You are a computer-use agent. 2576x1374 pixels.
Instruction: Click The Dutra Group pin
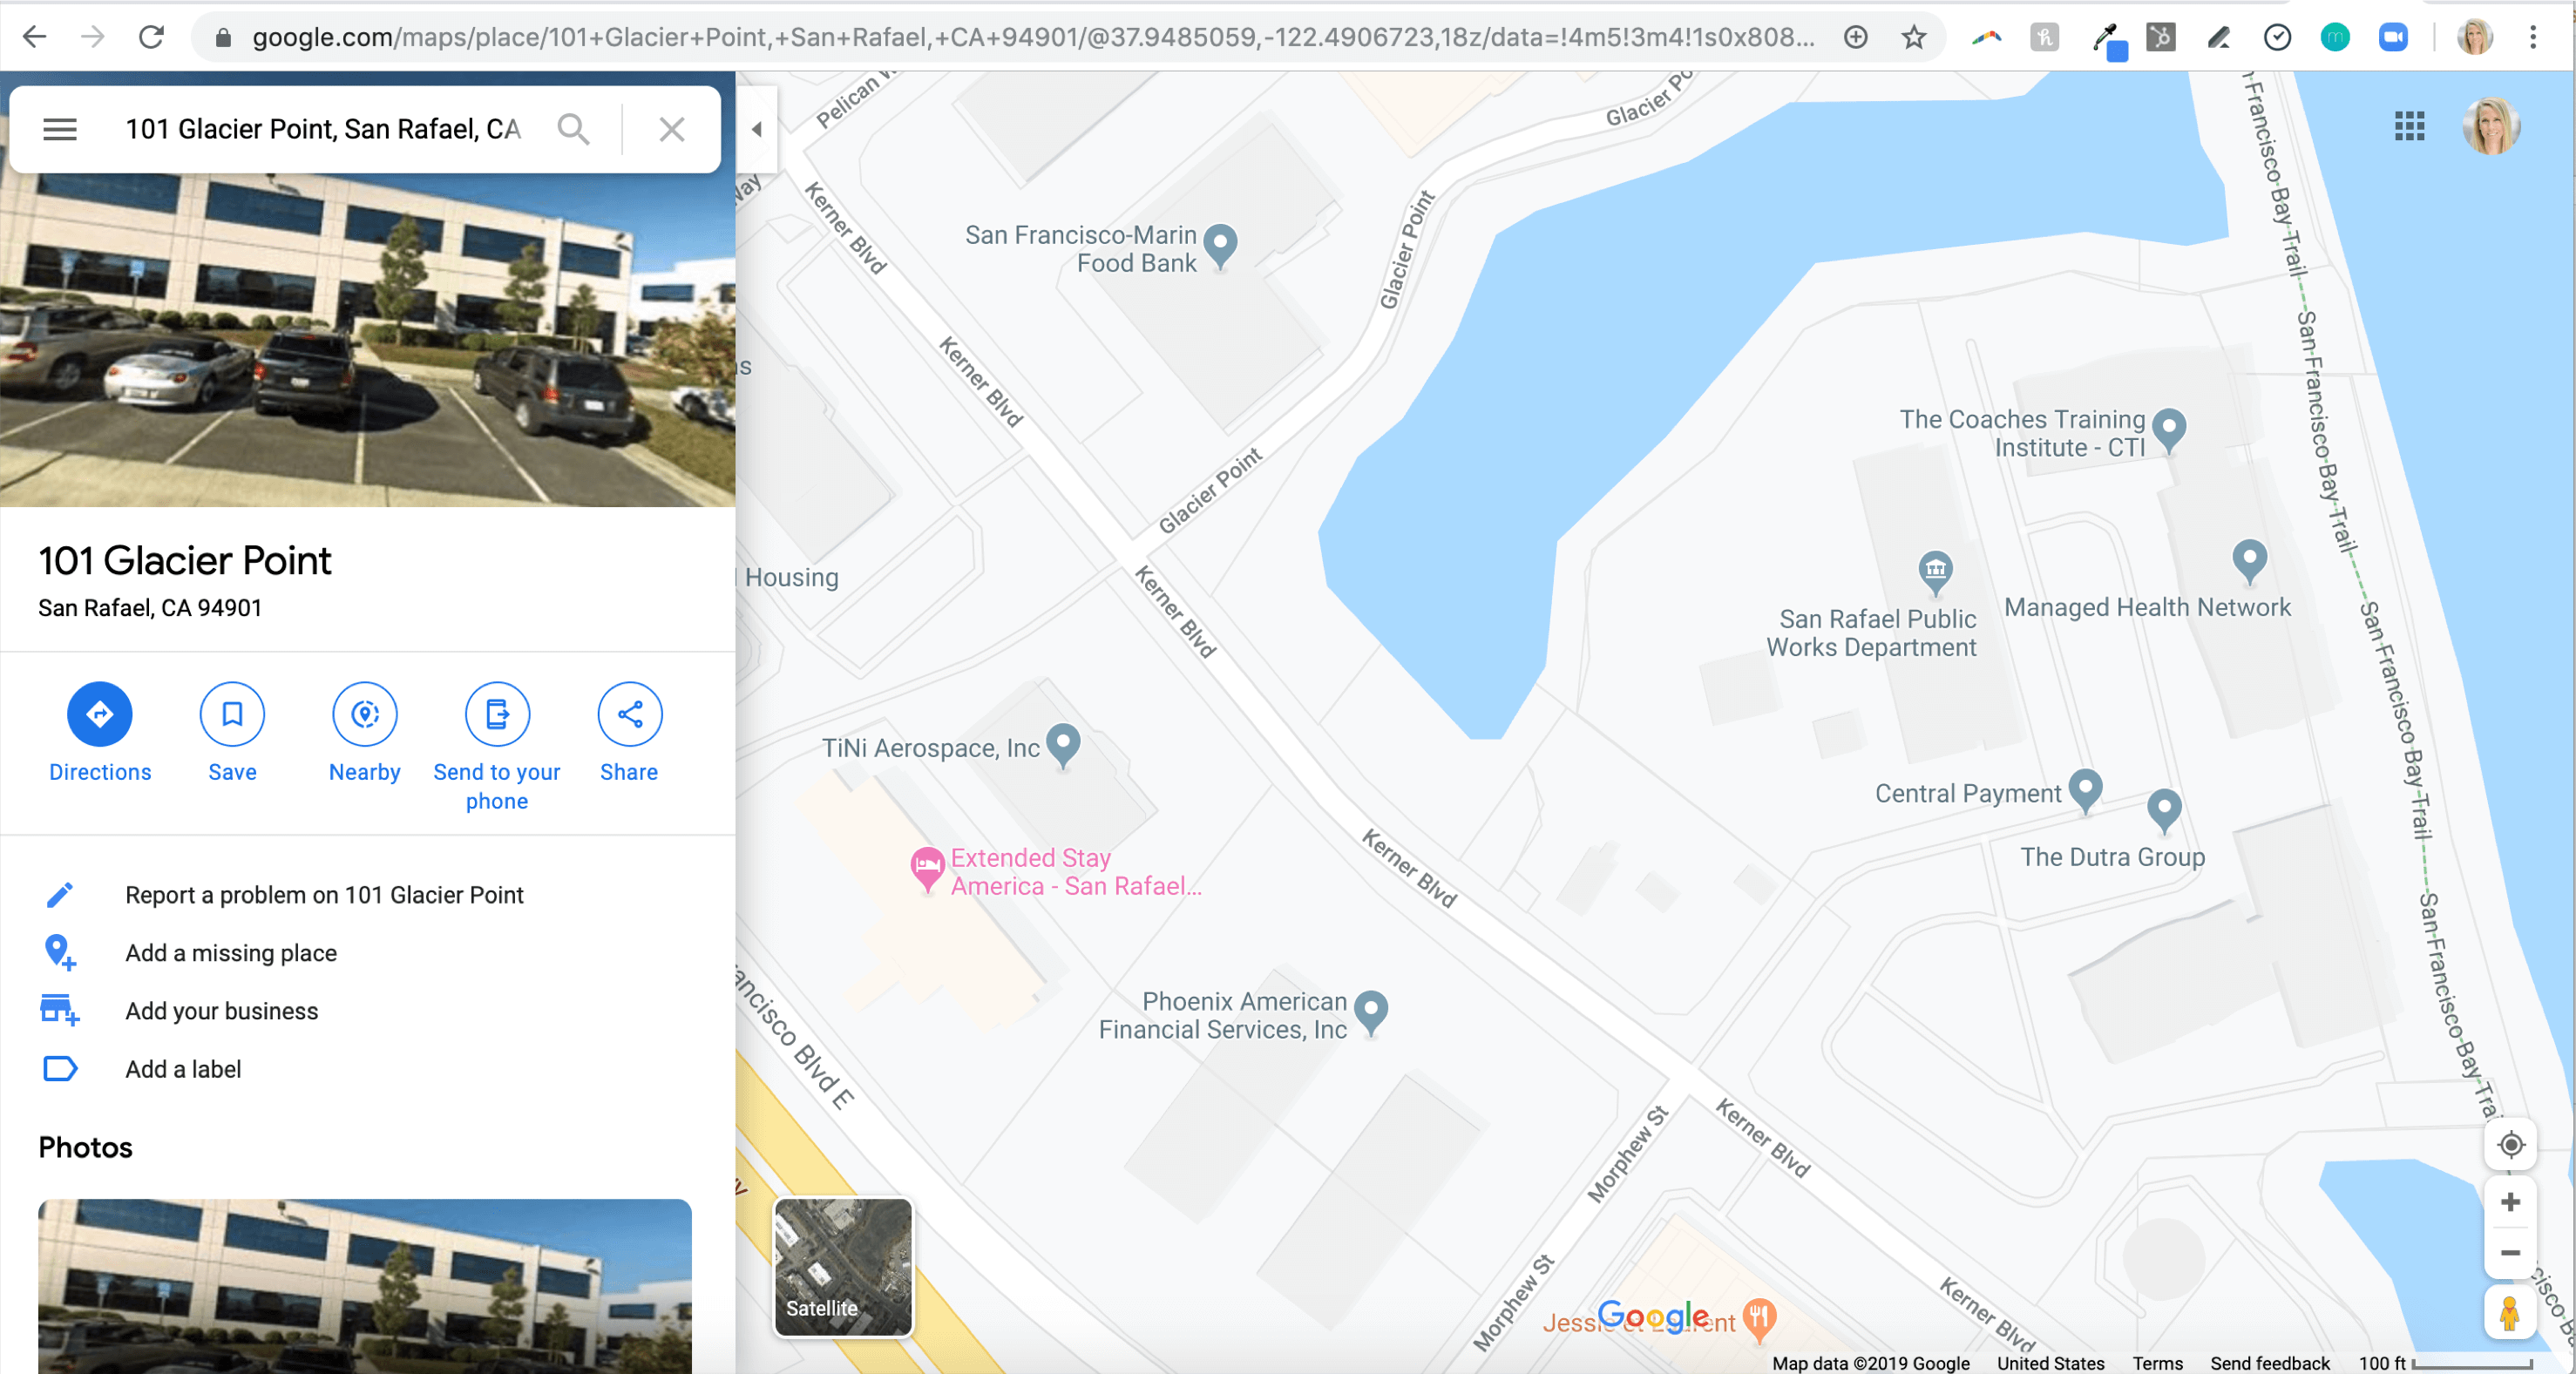(x=2164, y=810)
